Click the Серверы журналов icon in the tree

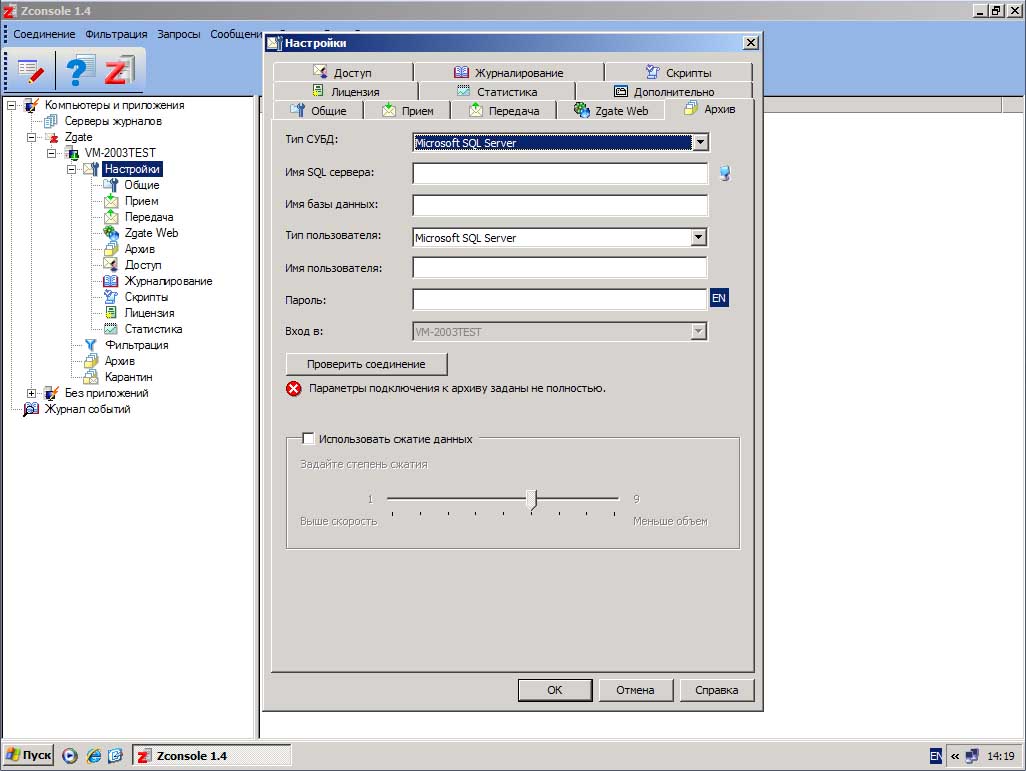coord(50,121)
